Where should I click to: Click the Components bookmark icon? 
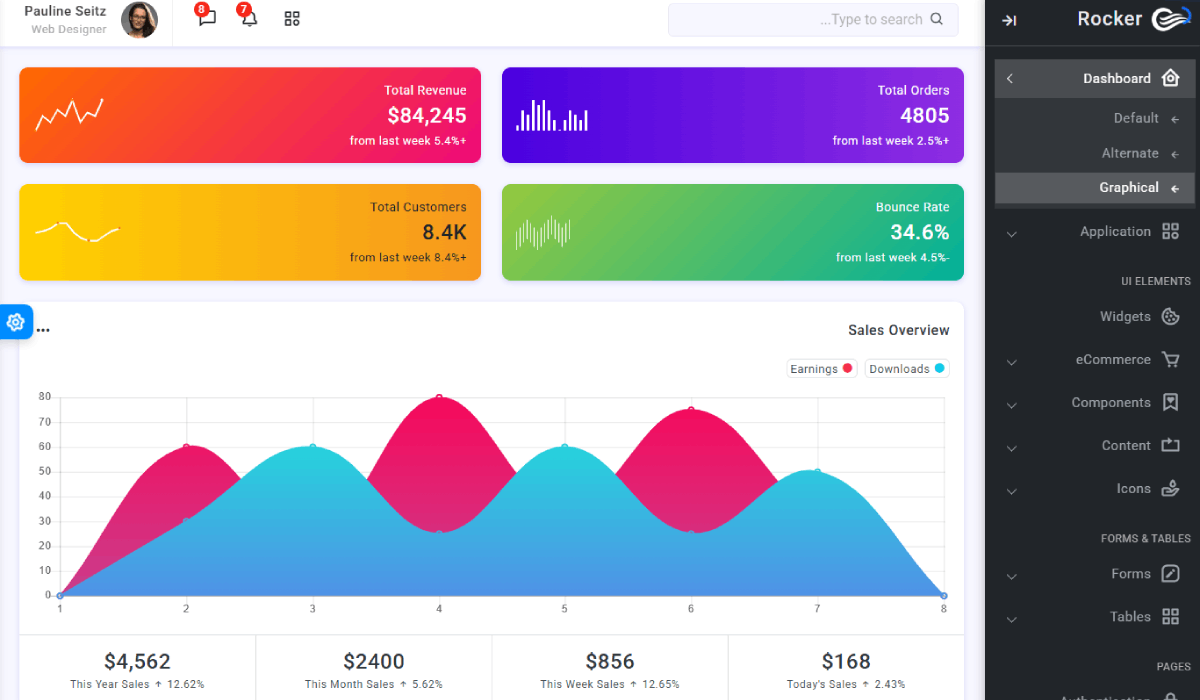tap(1171, 402)
